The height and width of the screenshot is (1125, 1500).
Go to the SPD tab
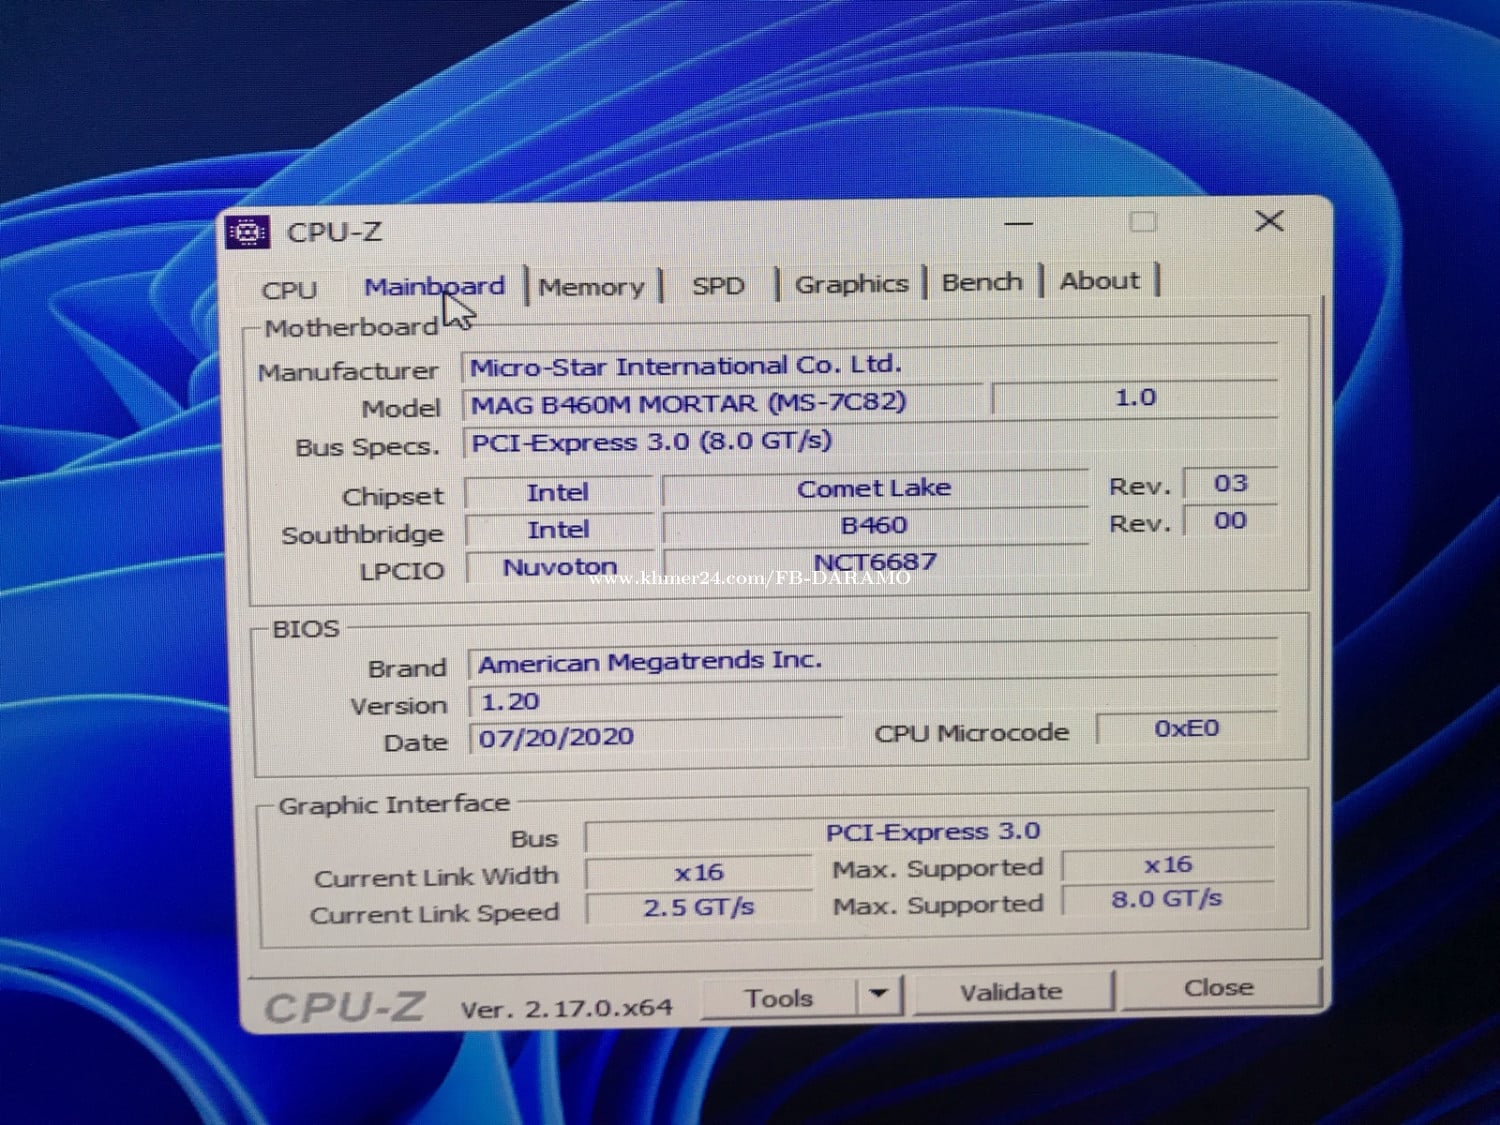pyautogui.click(x=718, y=286)
